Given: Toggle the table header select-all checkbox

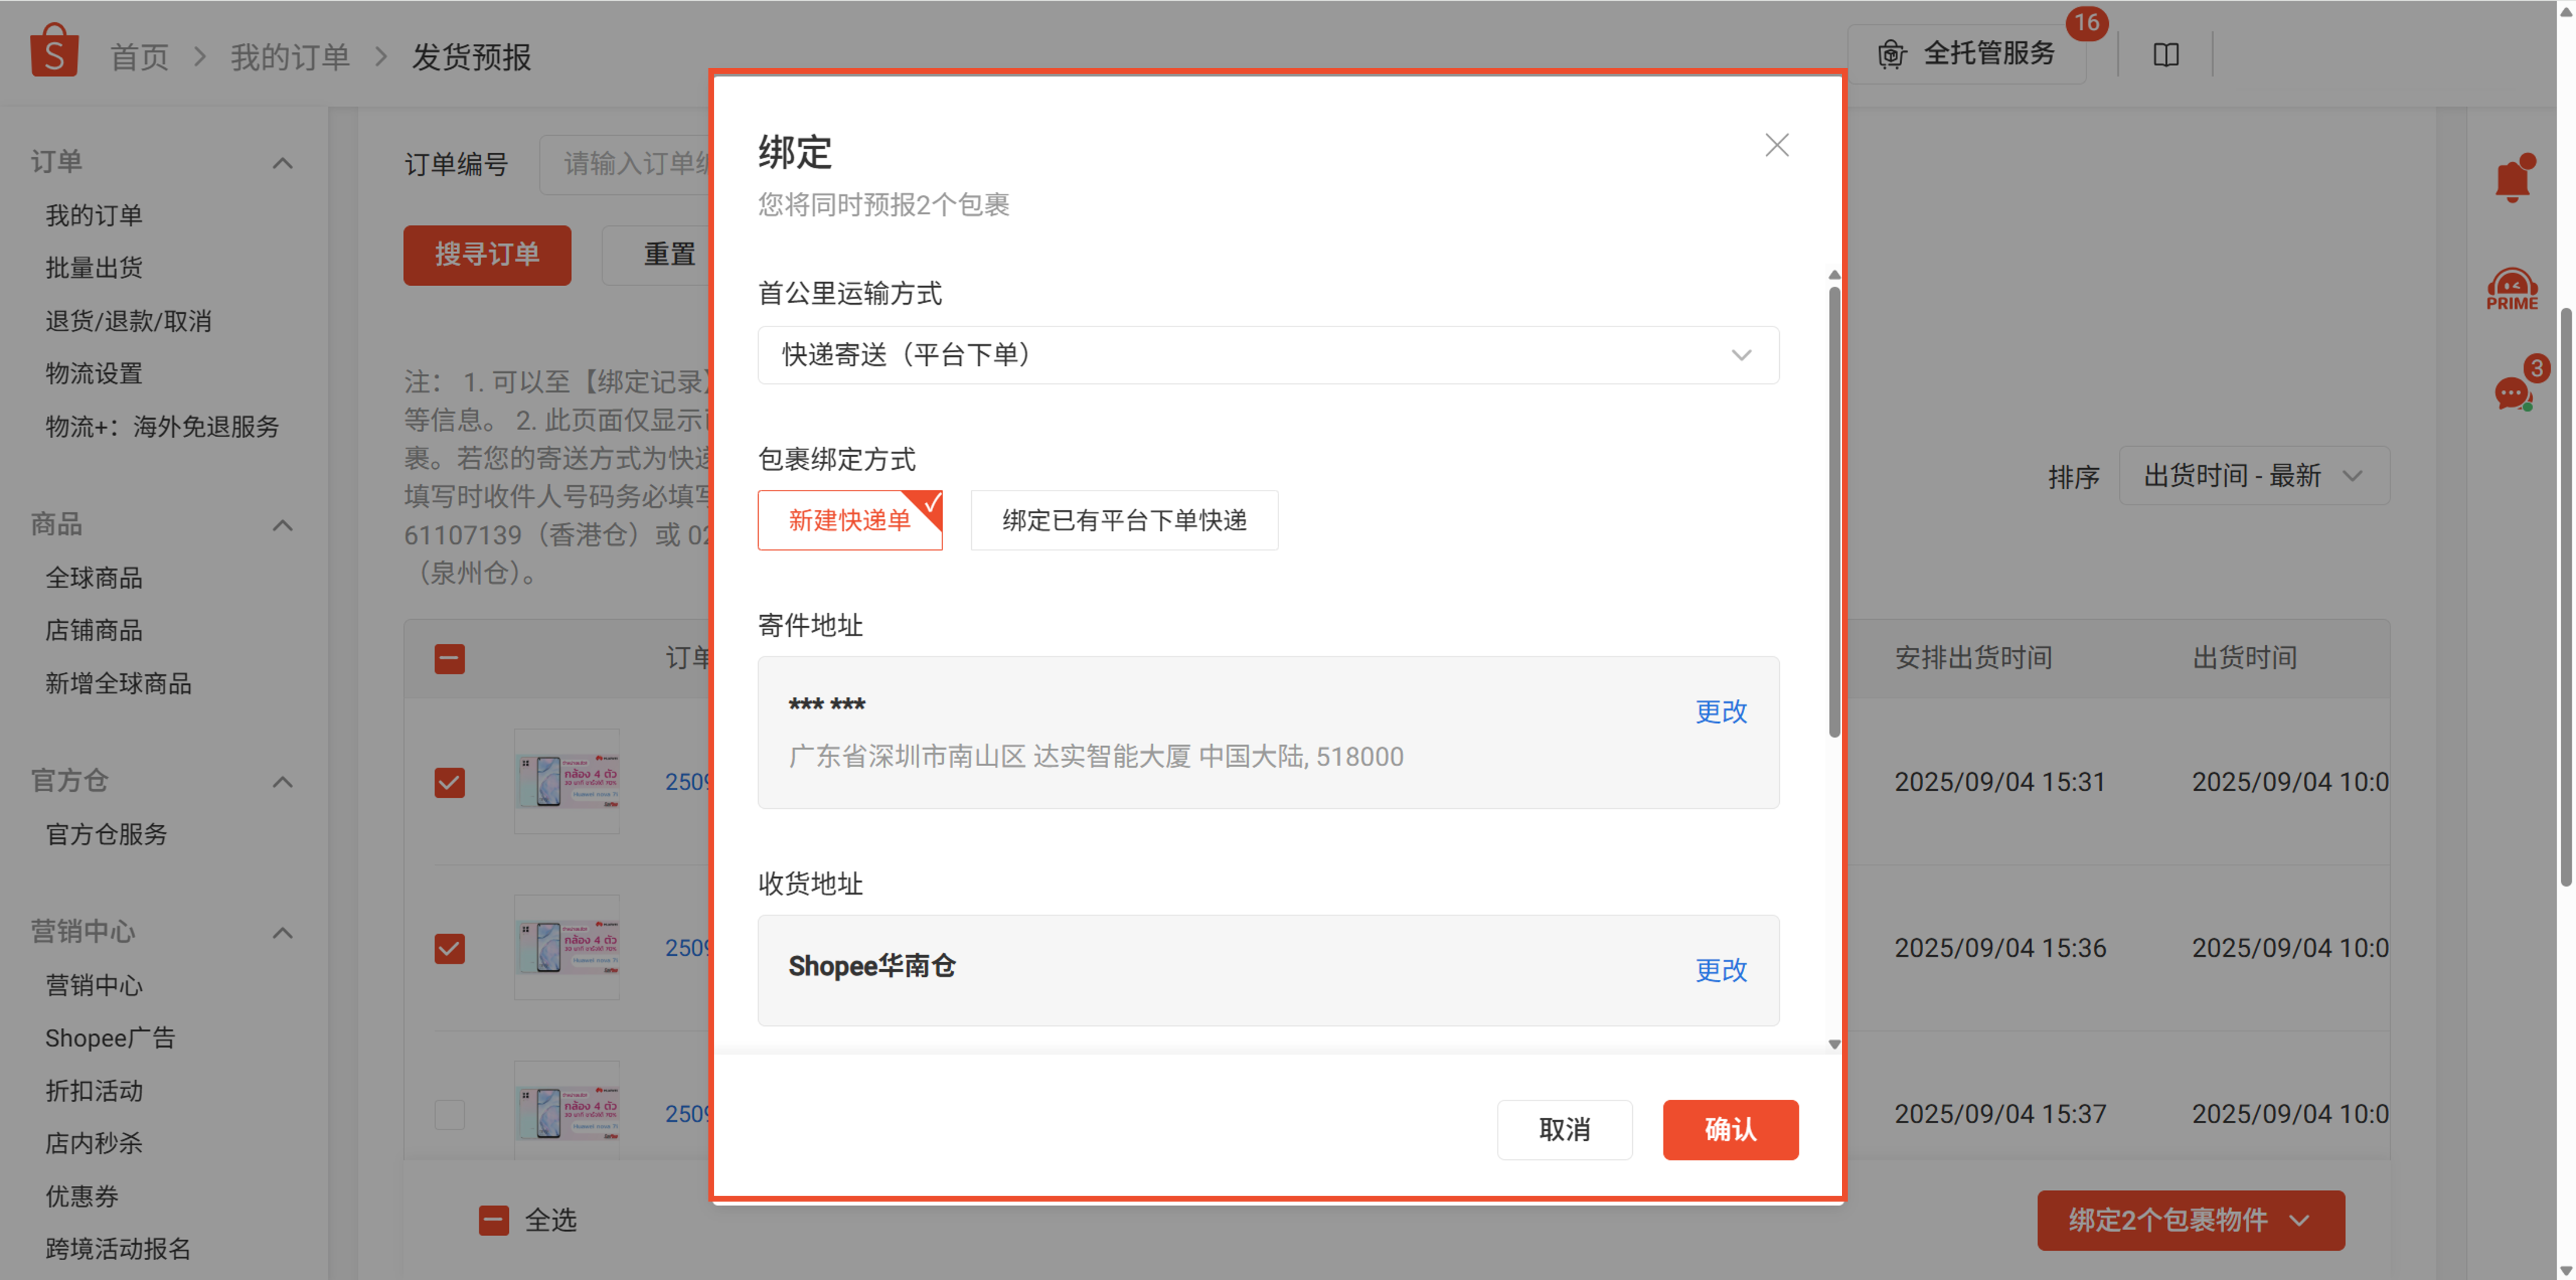Looking at the screenshot, I should [450, 659].
